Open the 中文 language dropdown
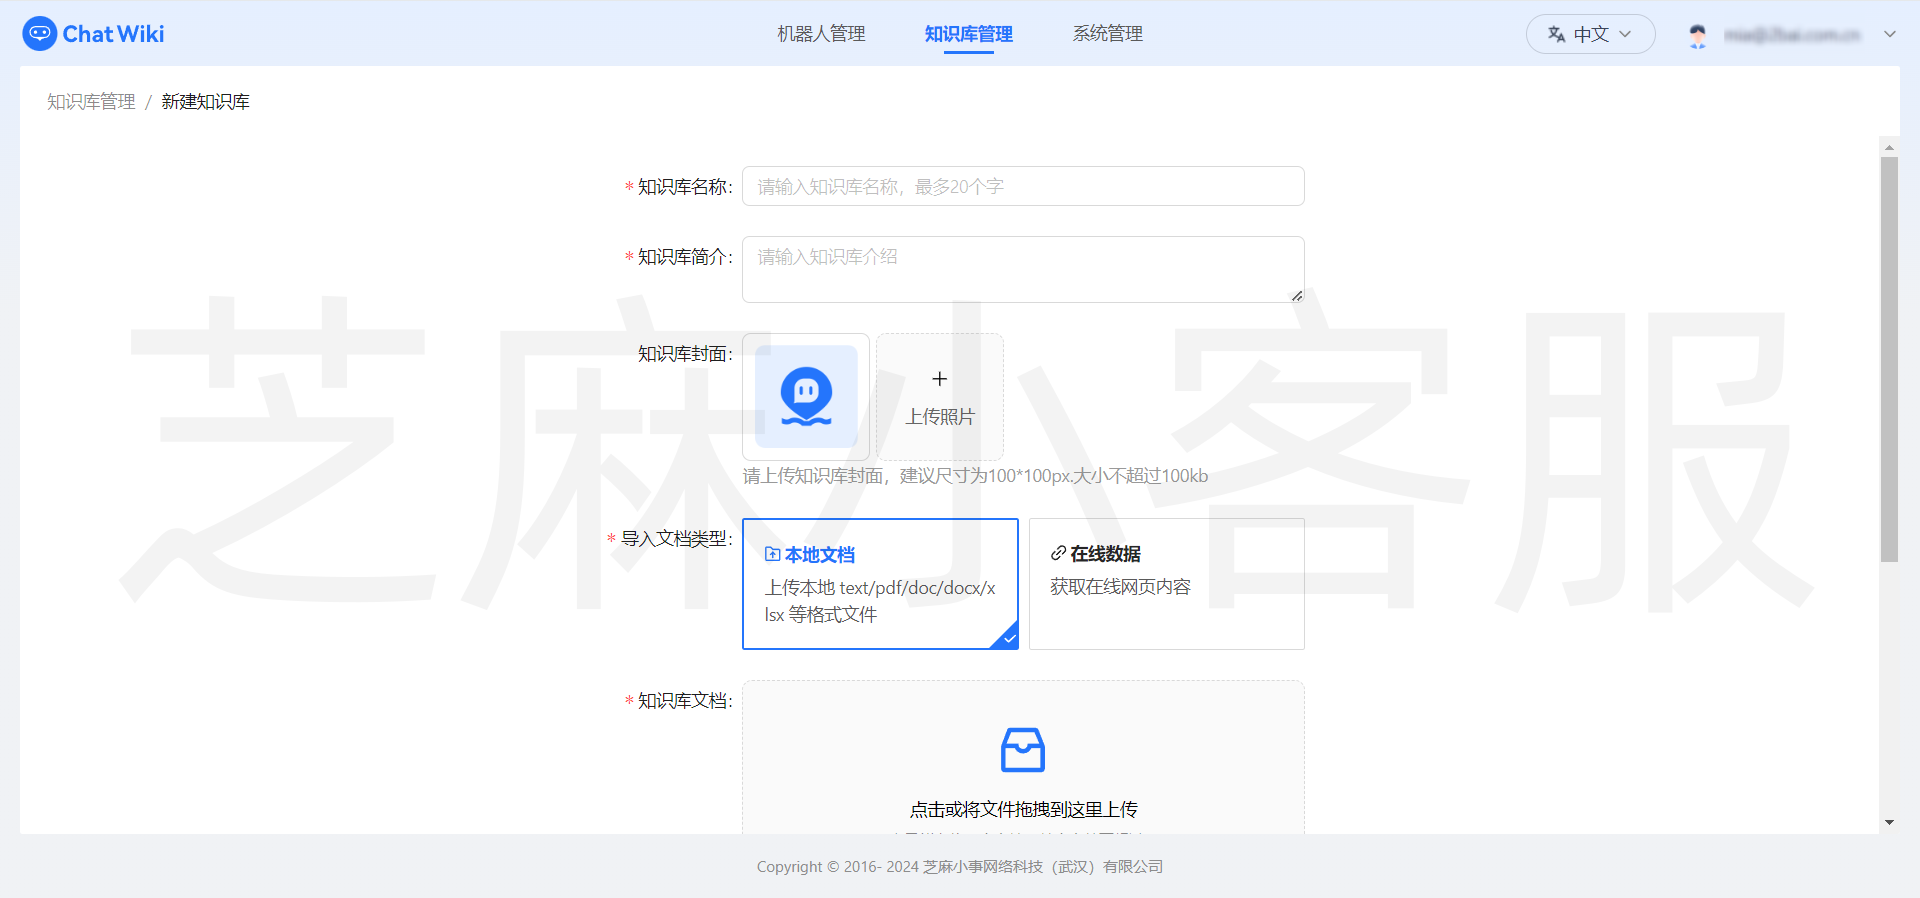This screenshot has height=898, width=1920. pyautogui.click(x=1590, y=34)
